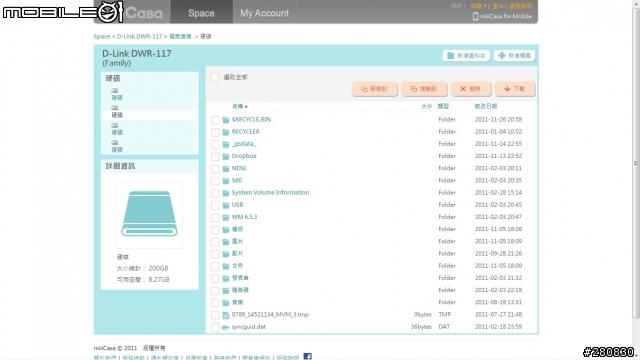Viewport: 640px width, 360px height.
Task: Tick the select-all (選取全部) checkbox
Action: click(x=215, y=77)
